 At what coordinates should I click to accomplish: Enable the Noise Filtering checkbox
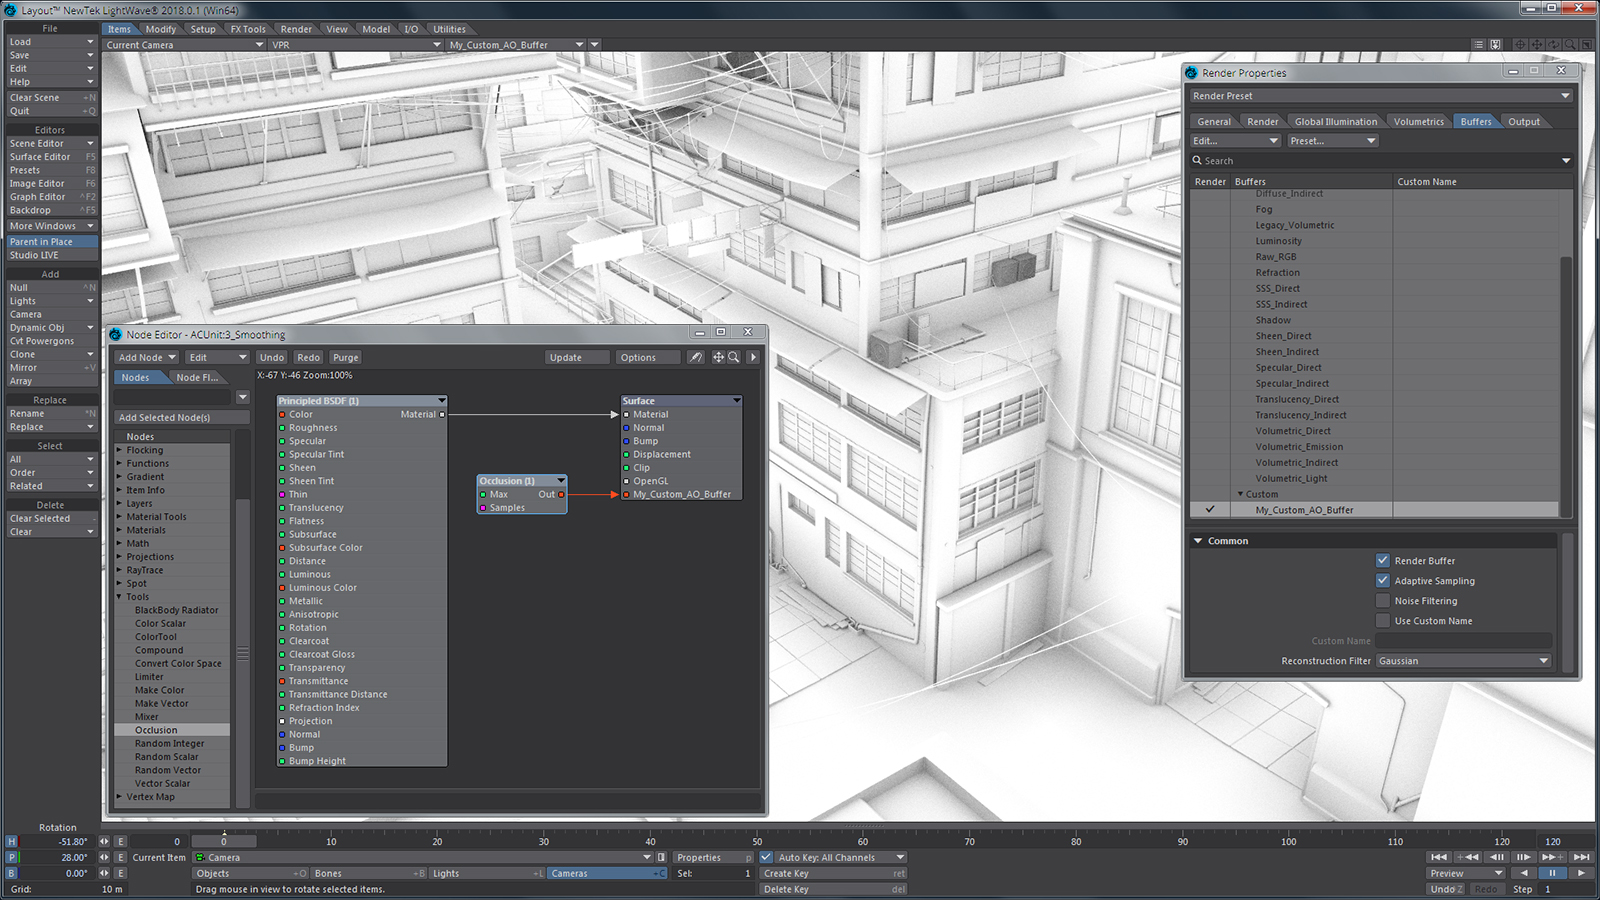pyautogui.click(x=1383, y=601)
